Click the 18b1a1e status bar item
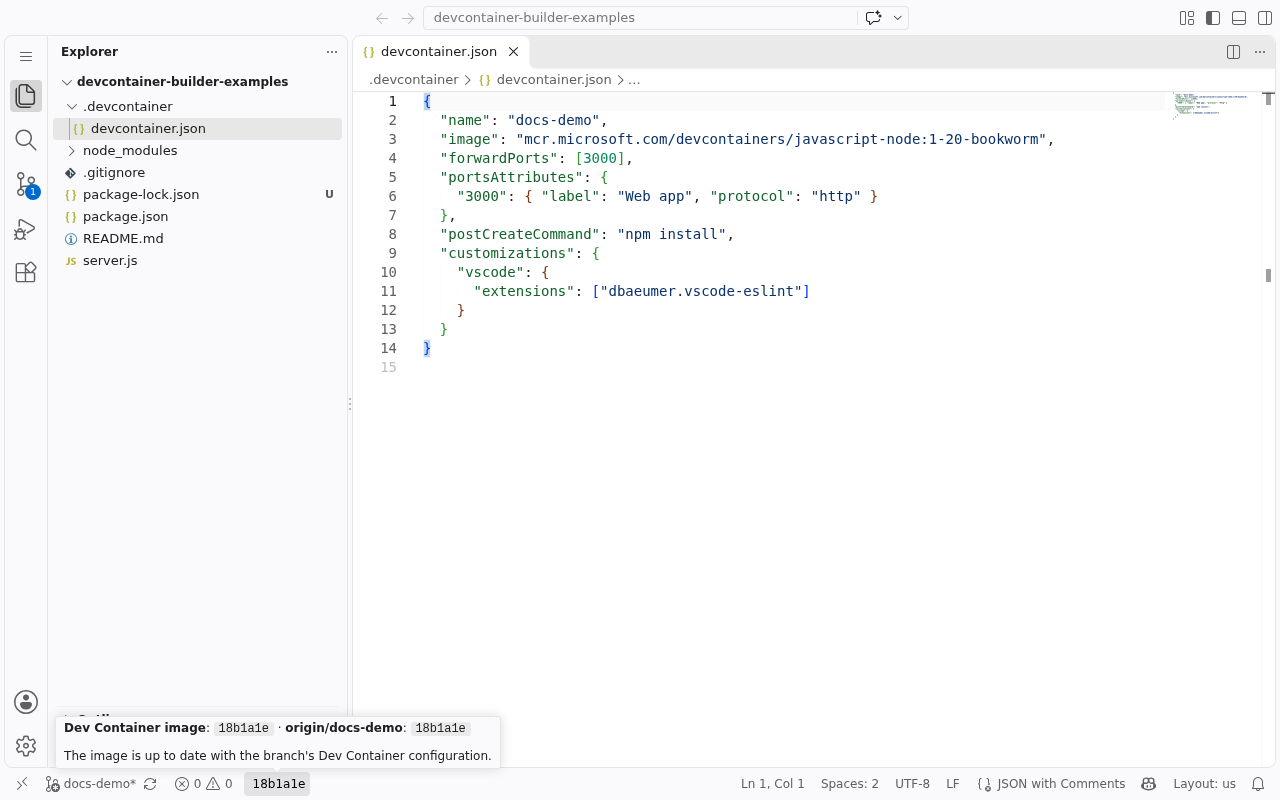 (277, 784)
